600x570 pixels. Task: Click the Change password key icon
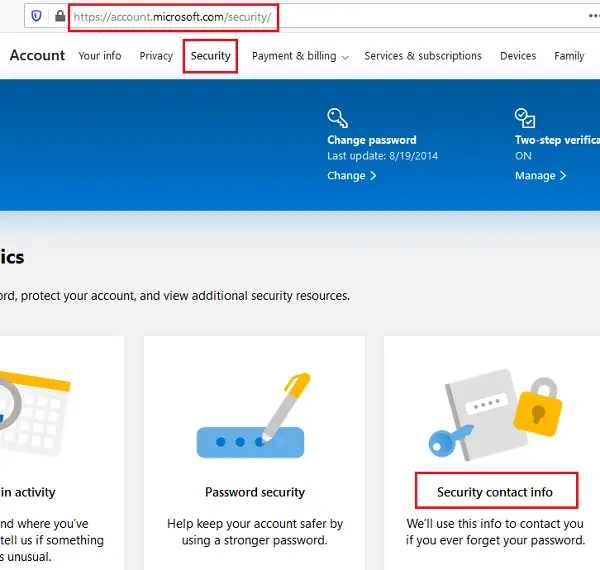[x=338, y=118]
